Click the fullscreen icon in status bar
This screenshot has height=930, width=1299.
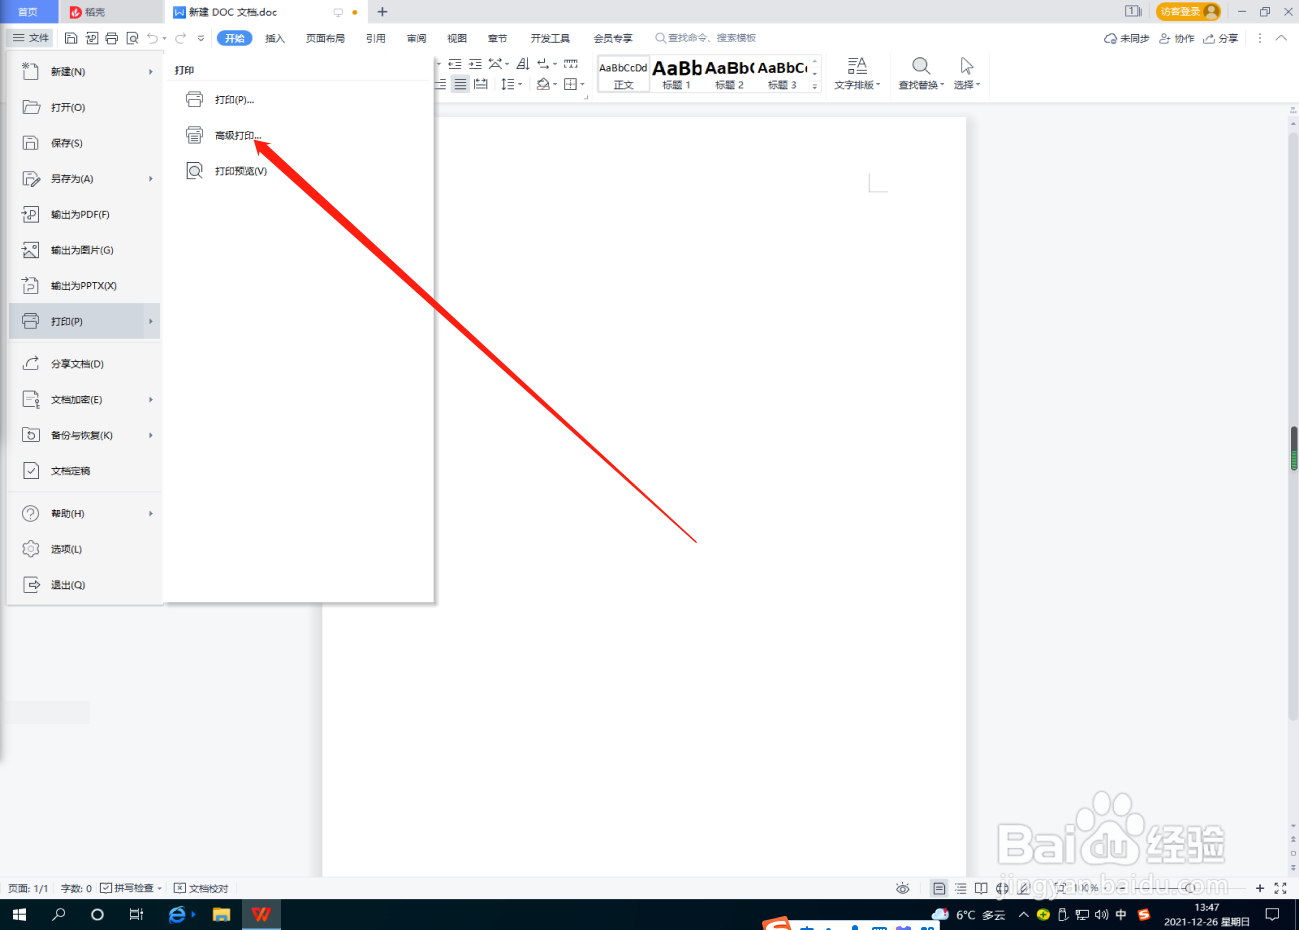coord(1280,888)
